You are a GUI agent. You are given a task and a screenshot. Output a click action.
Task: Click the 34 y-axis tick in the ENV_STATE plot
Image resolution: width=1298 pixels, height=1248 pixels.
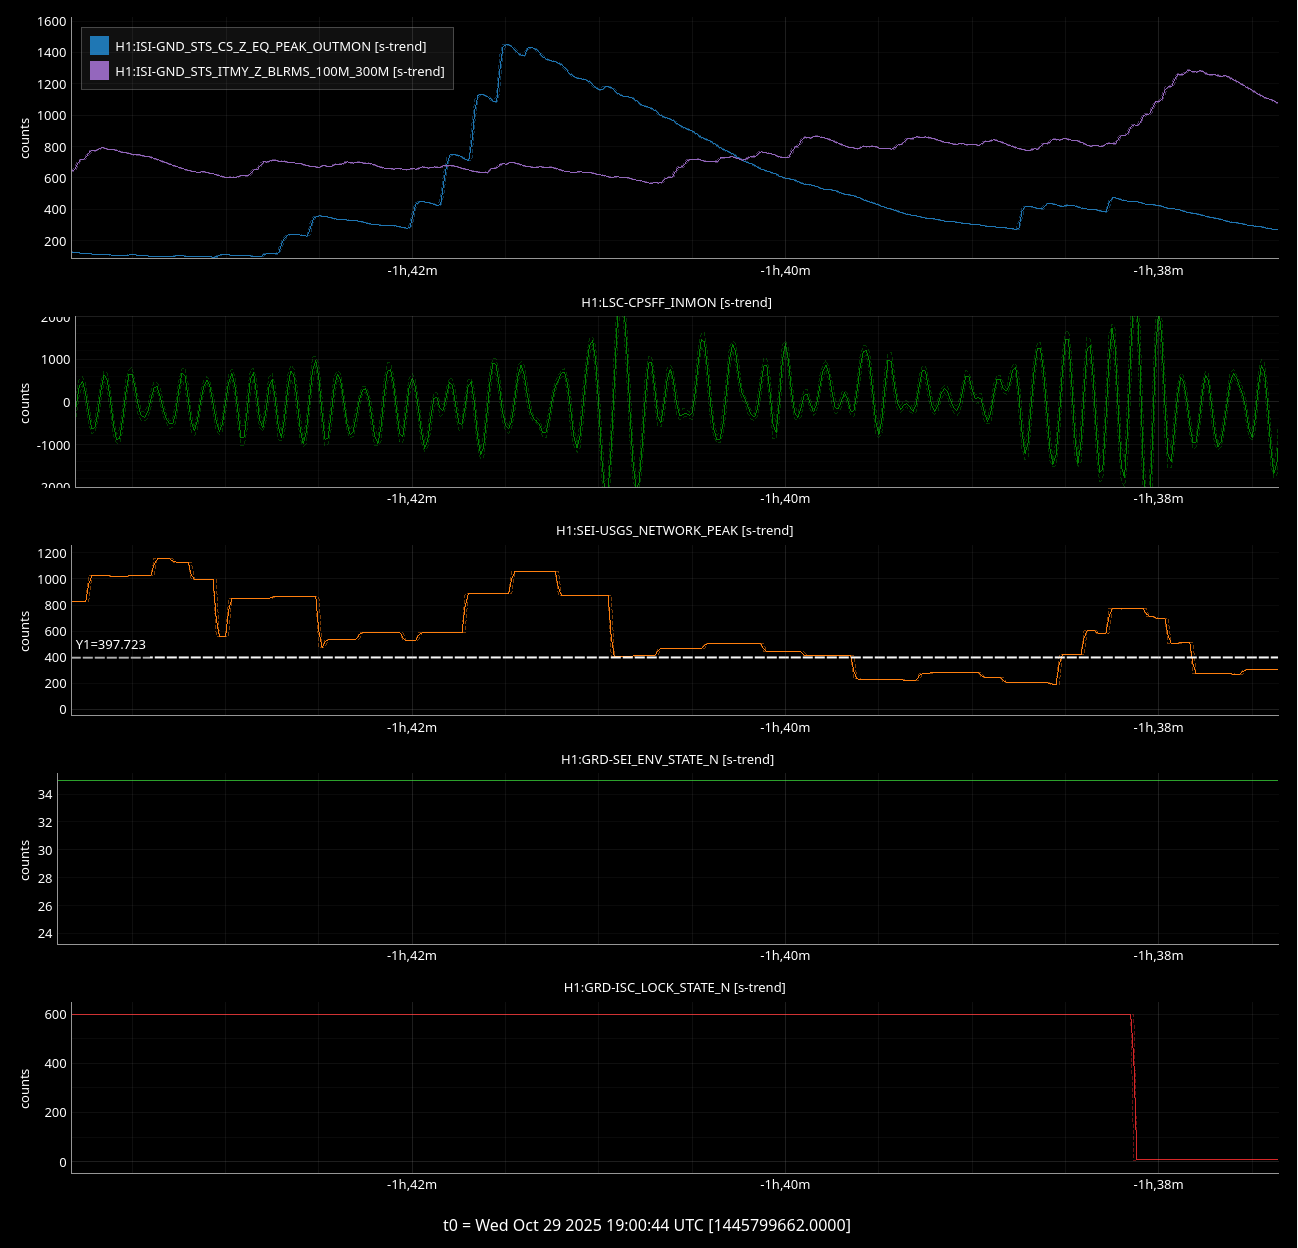(45, 795)
